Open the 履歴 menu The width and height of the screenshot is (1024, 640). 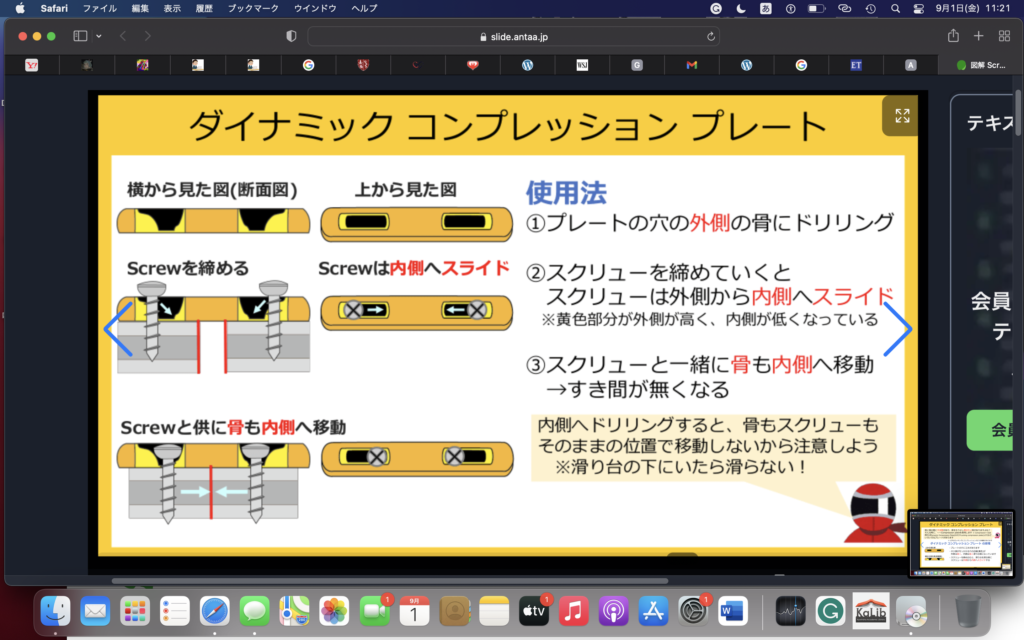tap(203, 8)
